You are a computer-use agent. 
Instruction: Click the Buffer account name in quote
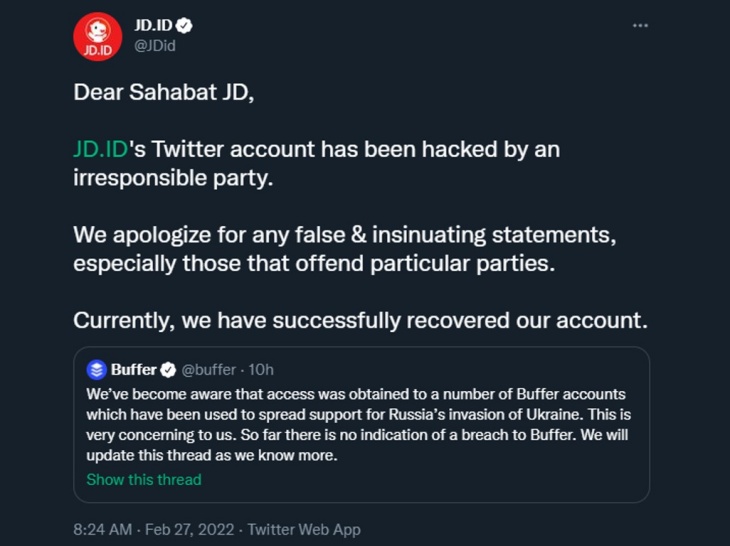click(x=133, y=369)
